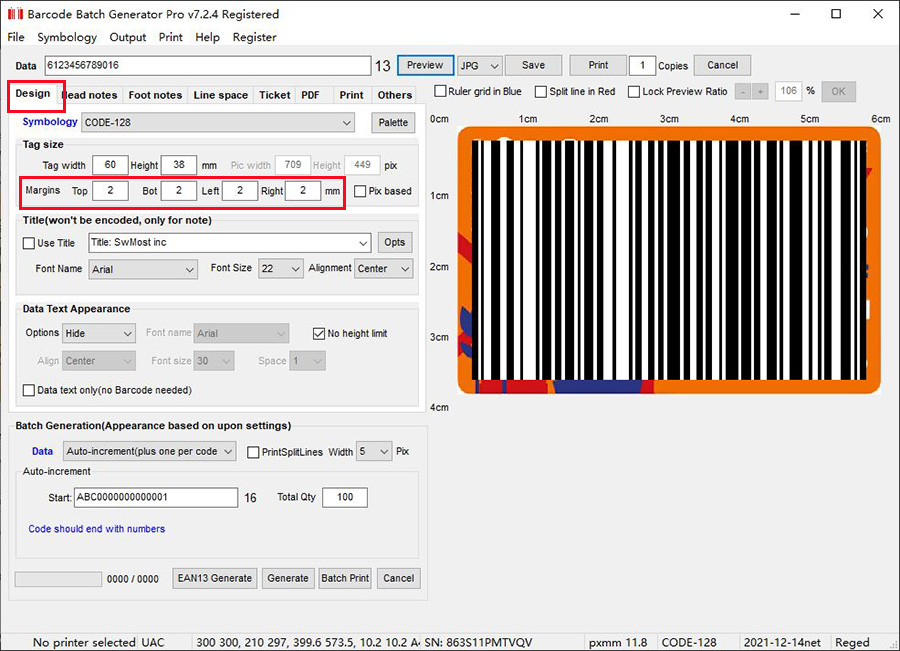Open the Symbology menu
The width and height of the screenshot is (900, 651).
(x=67, y=37)
